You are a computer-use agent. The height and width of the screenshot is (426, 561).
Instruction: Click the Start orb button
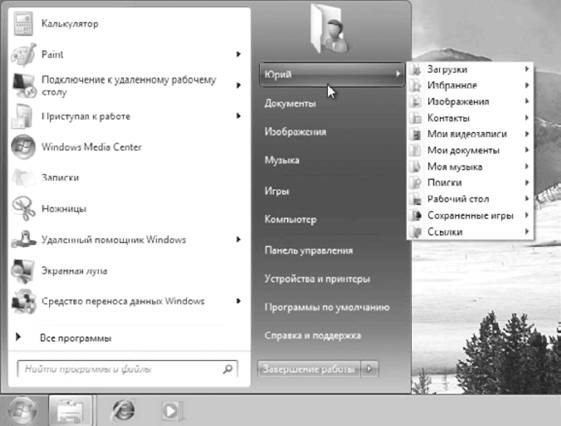(23, 411)
